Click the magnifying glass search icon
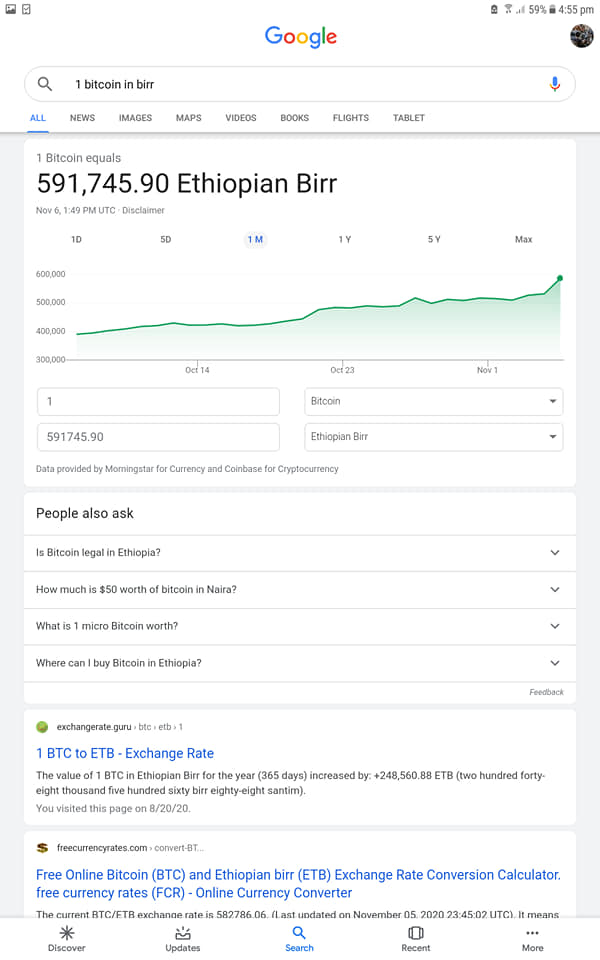This screenshot has width=600, height=960. pyautogui.click(x=45, y=84)
